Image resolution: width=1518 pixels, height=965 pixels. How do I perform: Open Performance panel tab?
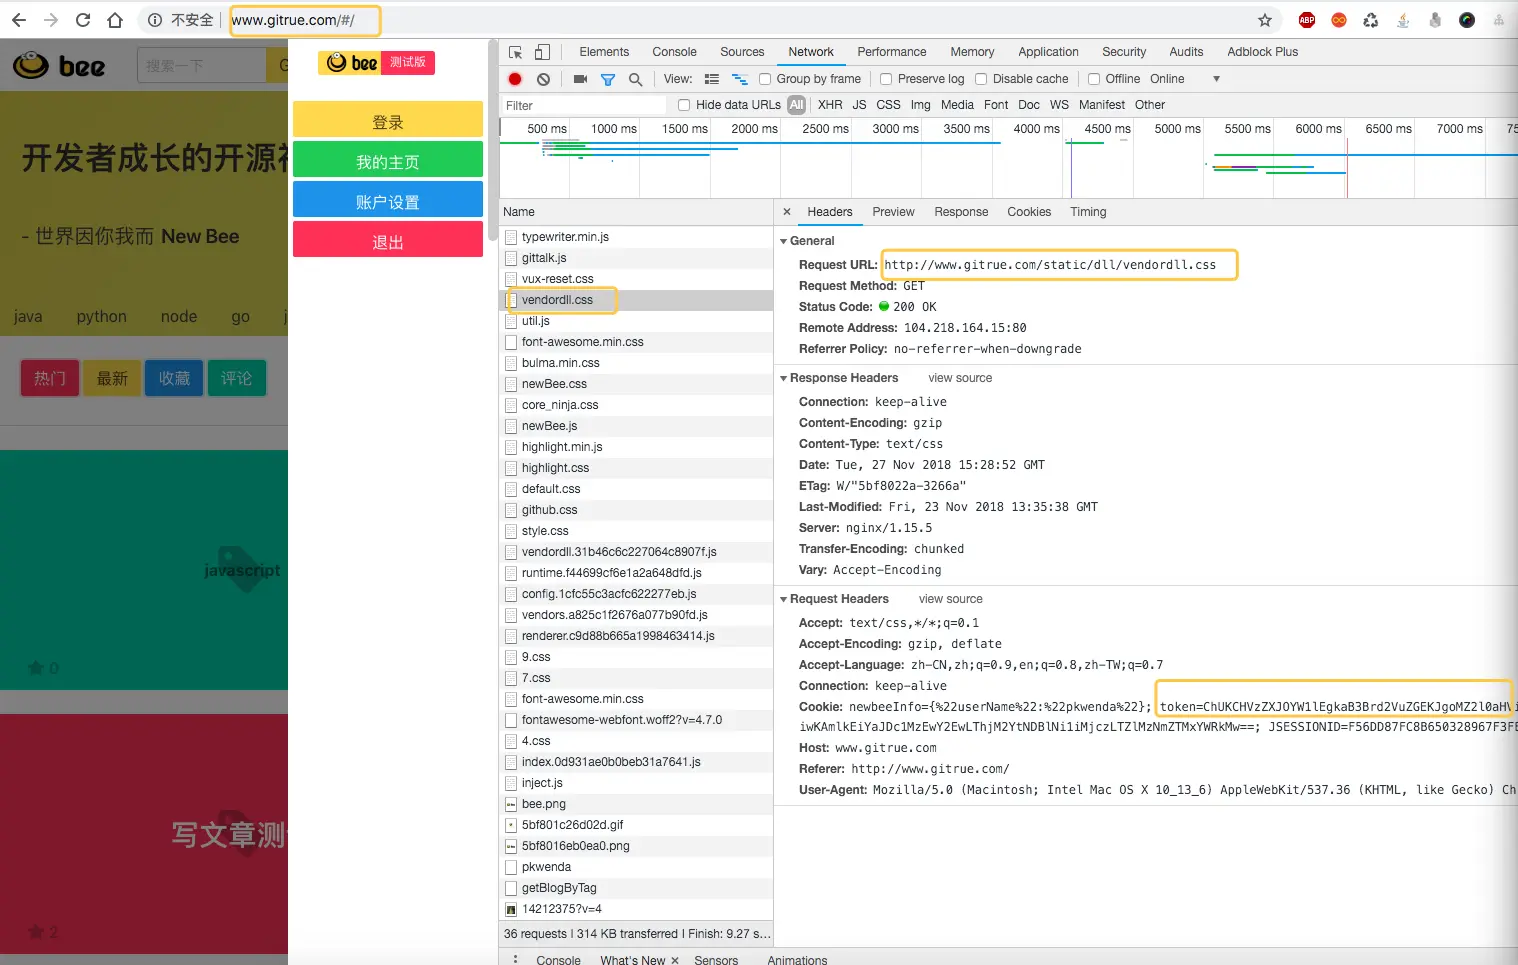[892, 52]
